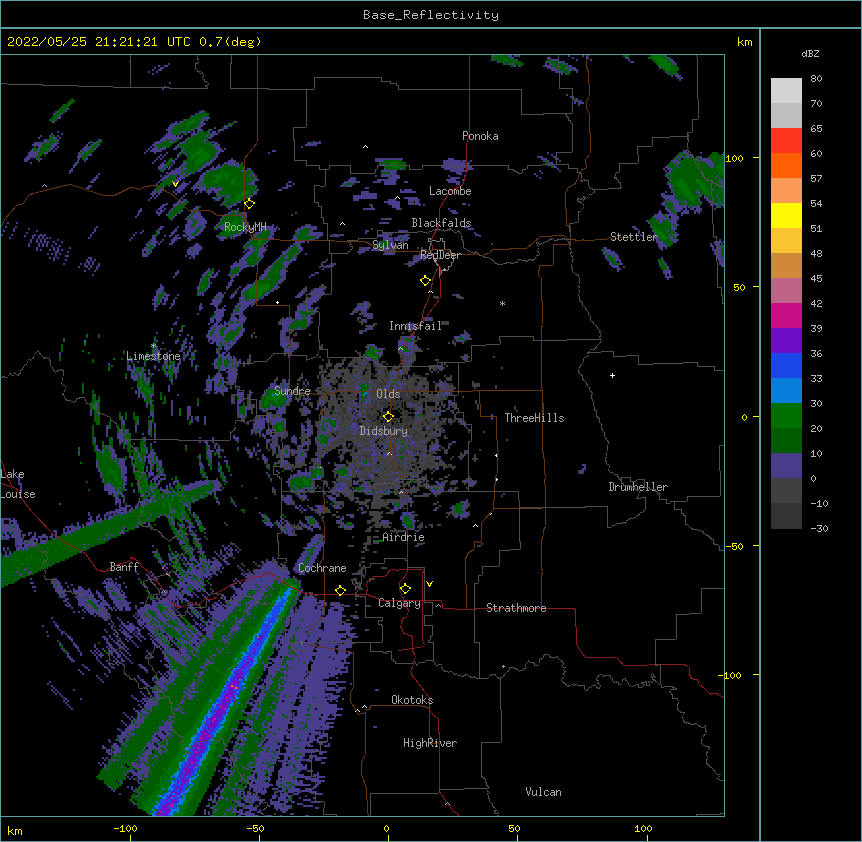Click the Stettler city label
Image resolution: width=862 pixels, height=842 pixels.
click(x=634, y=237)
